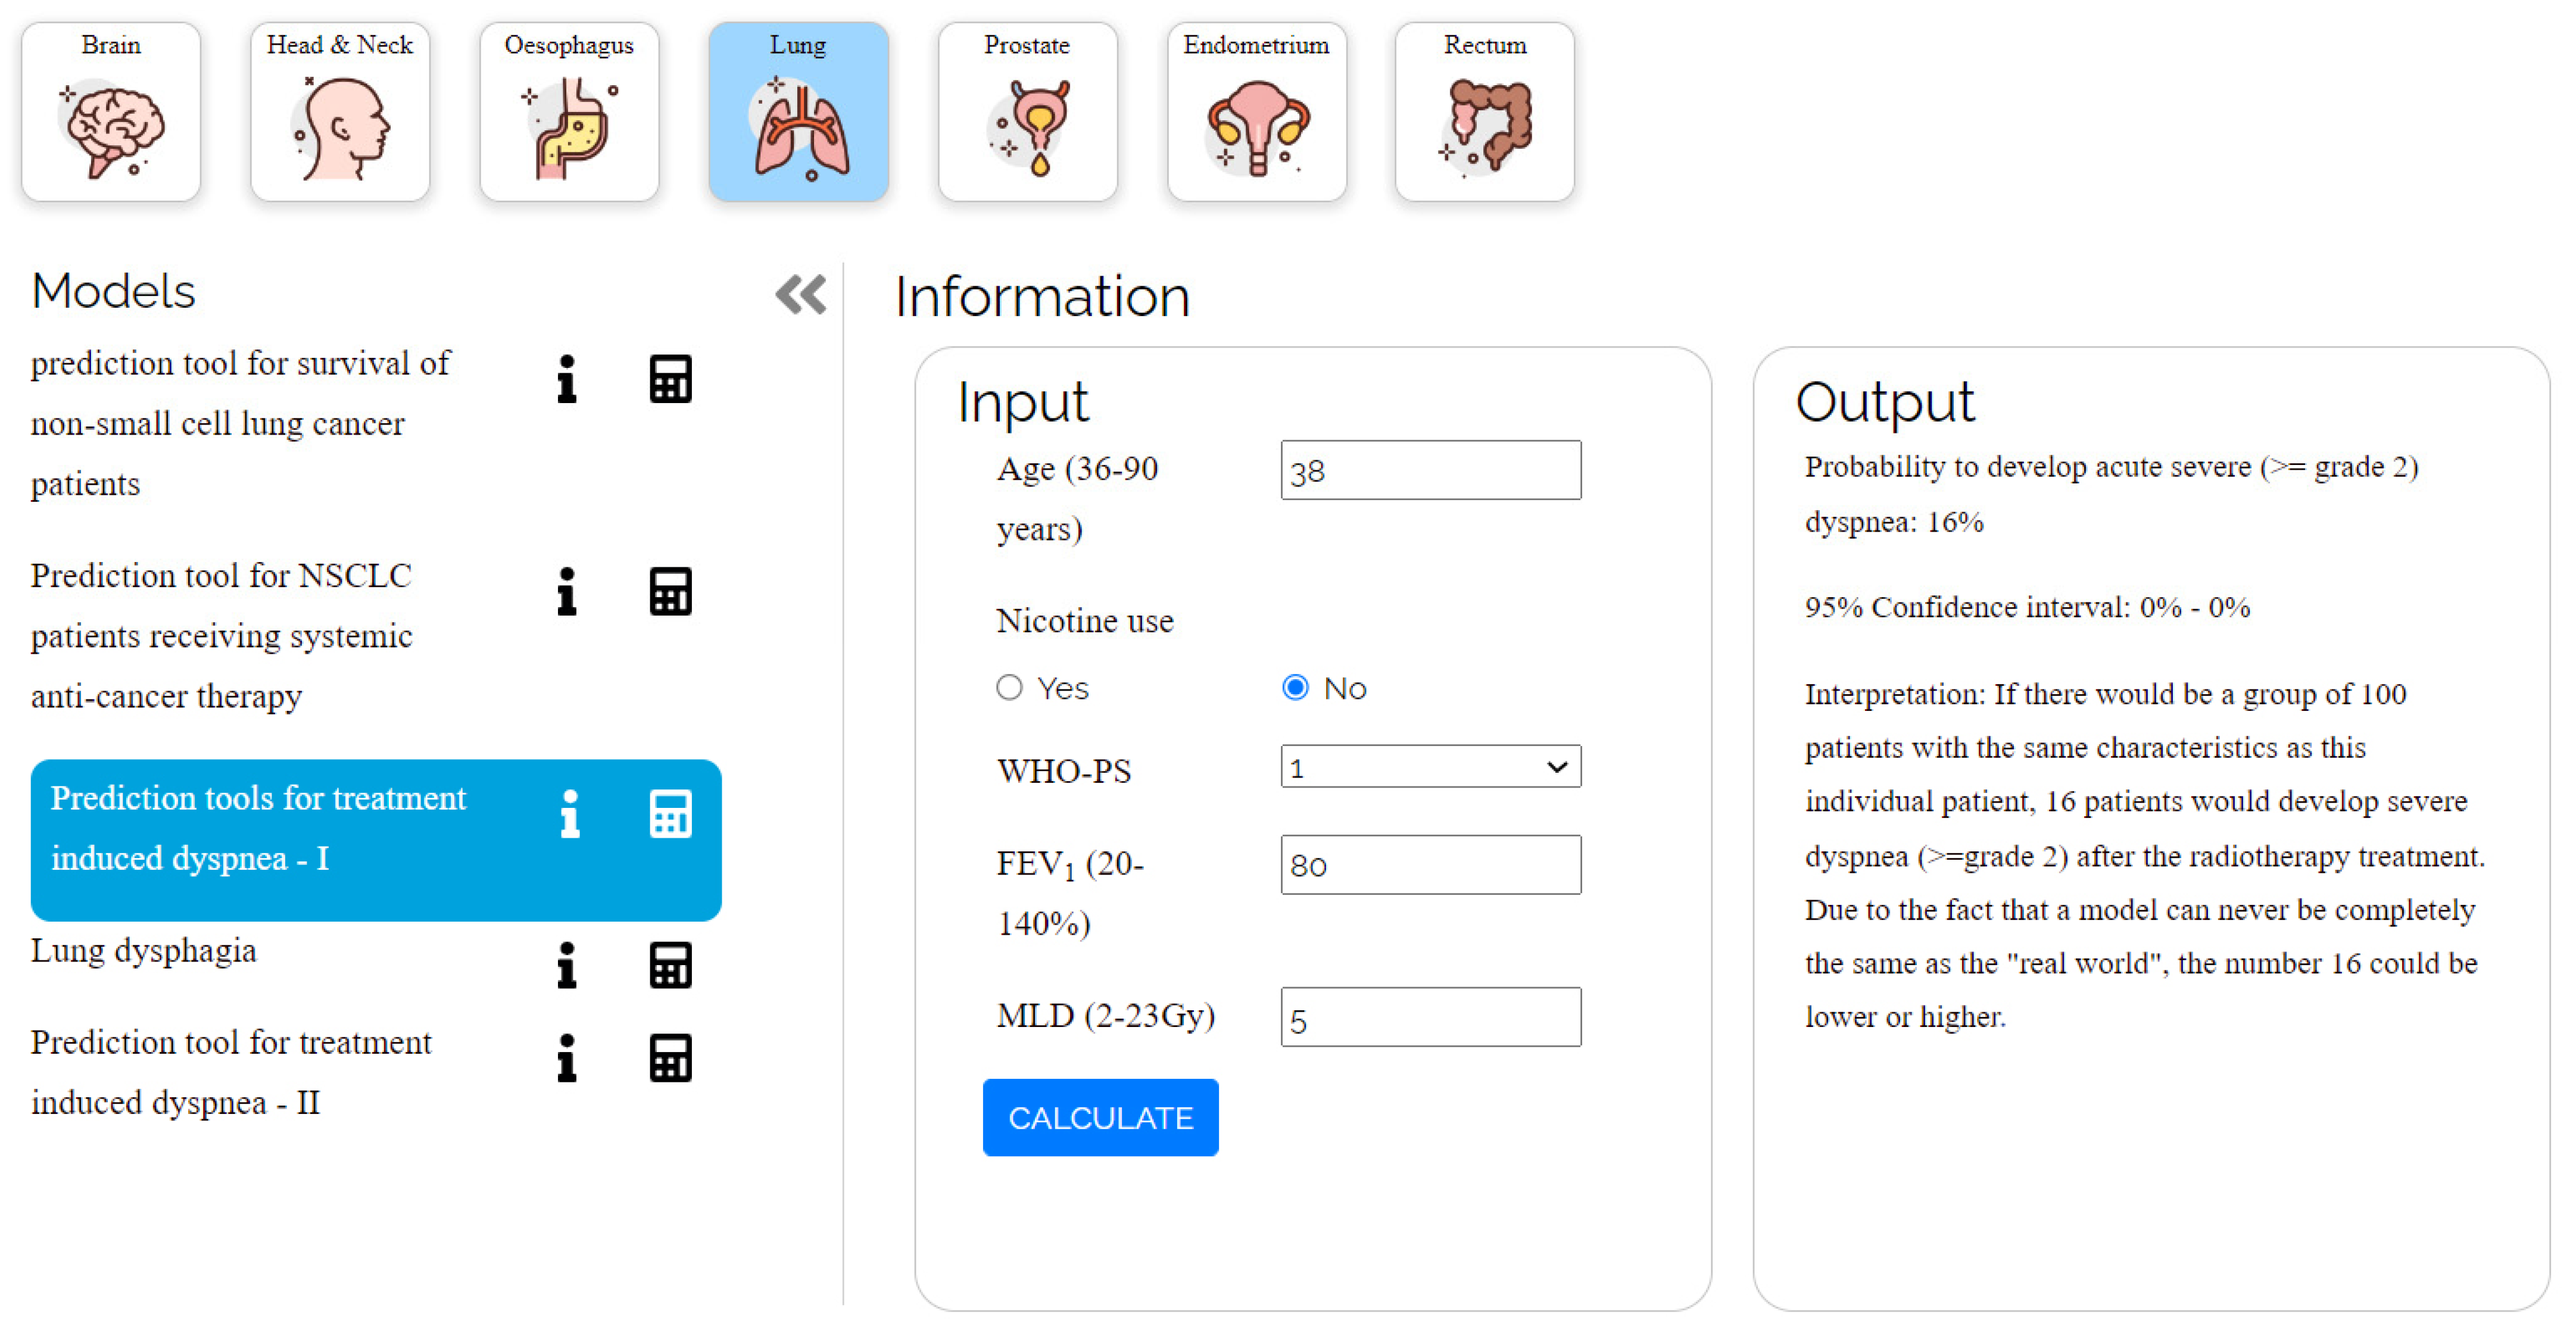2576x1336 pixels.
Task: Select Yes for Nicotine use
Action: point(1009,688)
